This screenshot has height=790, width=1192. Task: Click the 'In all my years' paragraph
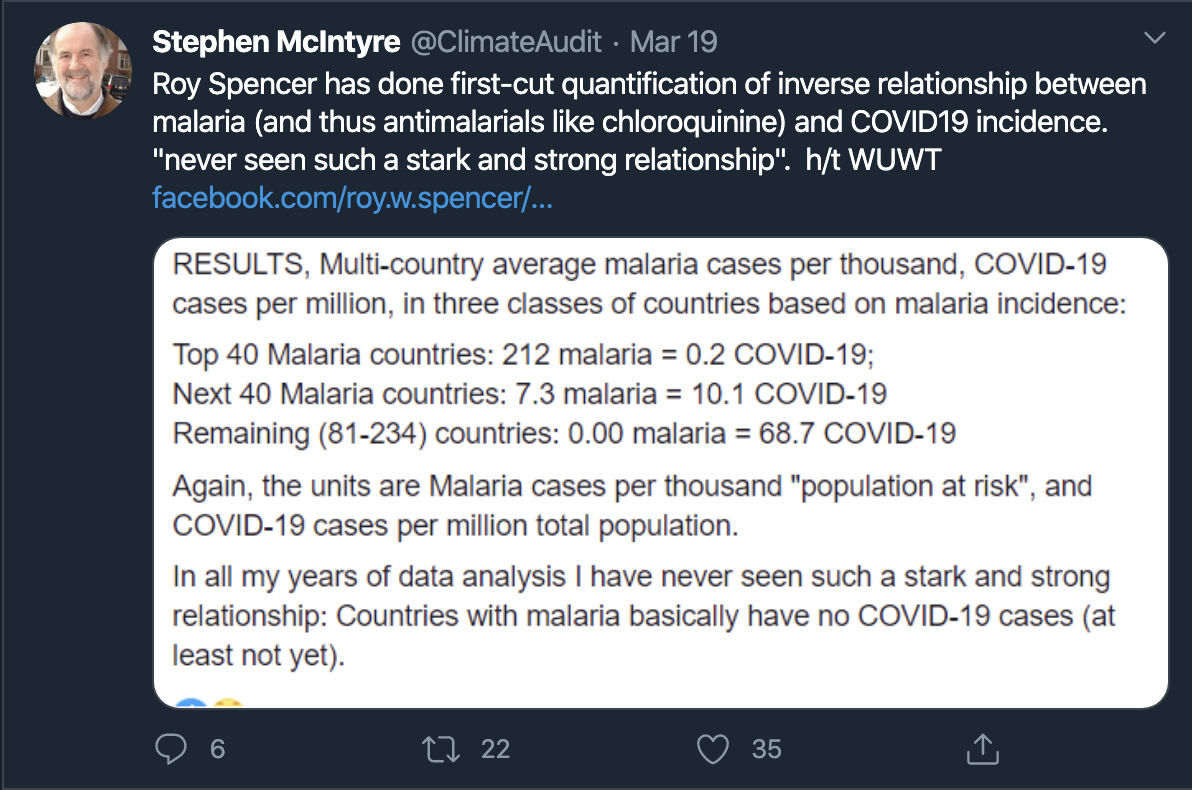click(644, 615)
